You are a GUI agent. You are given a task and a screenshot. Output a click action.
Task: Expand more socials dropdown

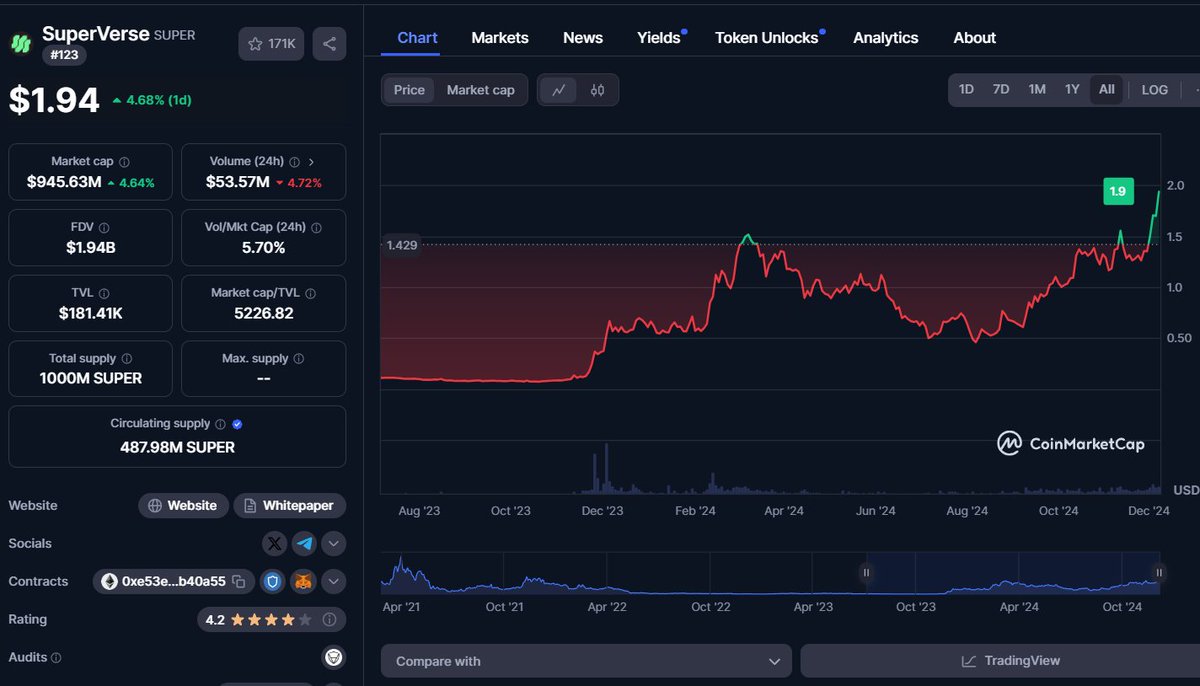pyautogui.click(x=334, y=544)
